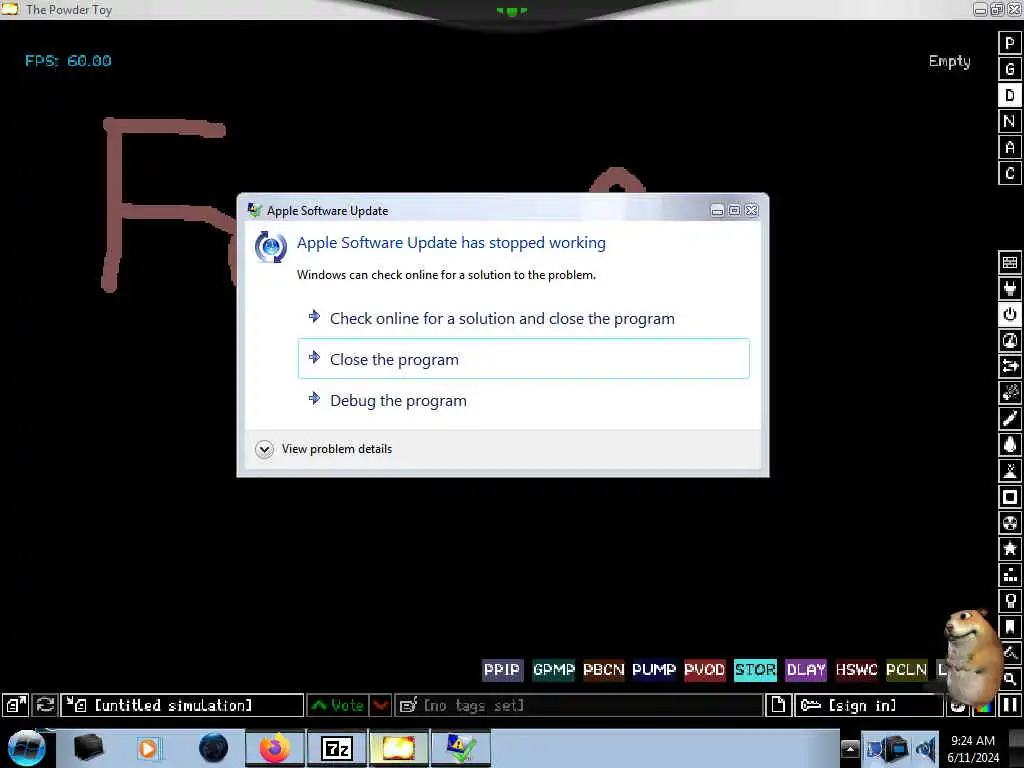Image resolution: width=1024 pixels, height=768 pixels.
Task: Open the Powered Materials category icon
Action: coord(1010,315)
